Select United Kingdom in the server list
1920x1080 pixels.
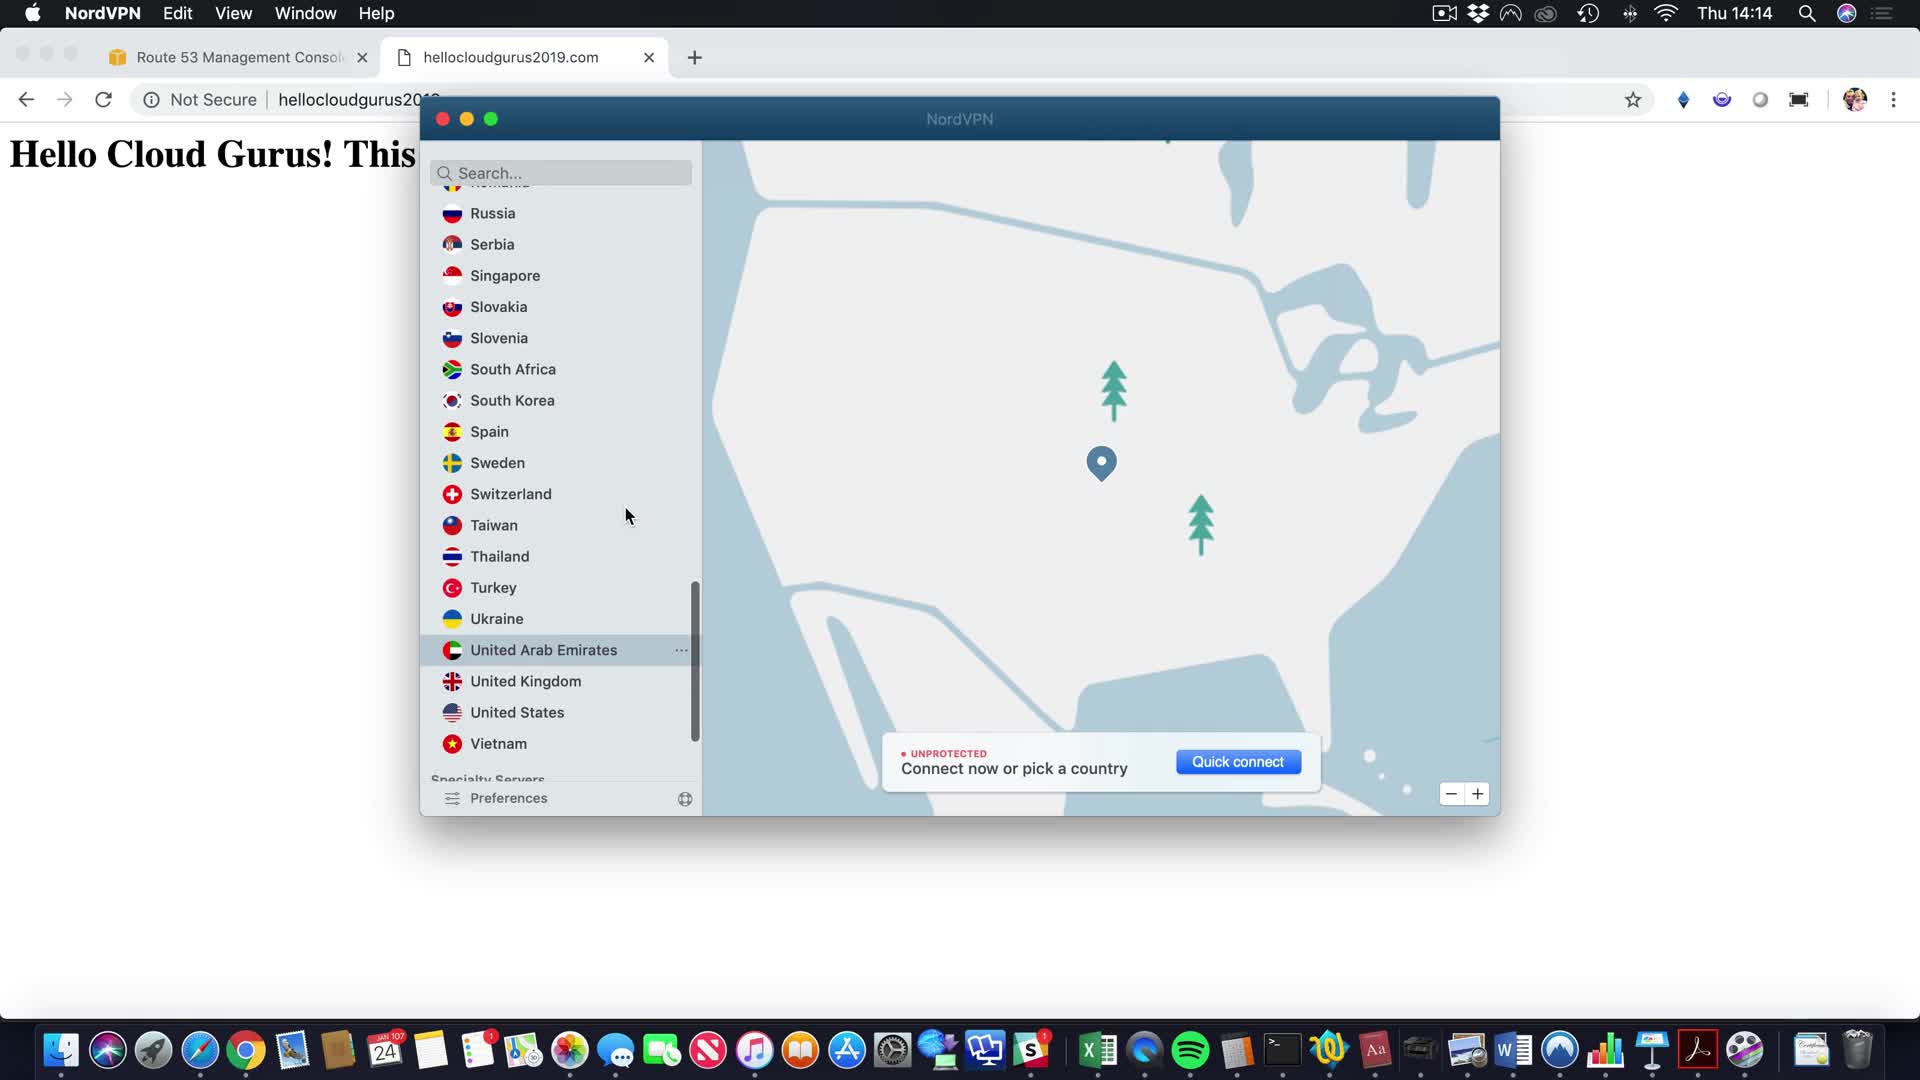(x=525, y=681)
